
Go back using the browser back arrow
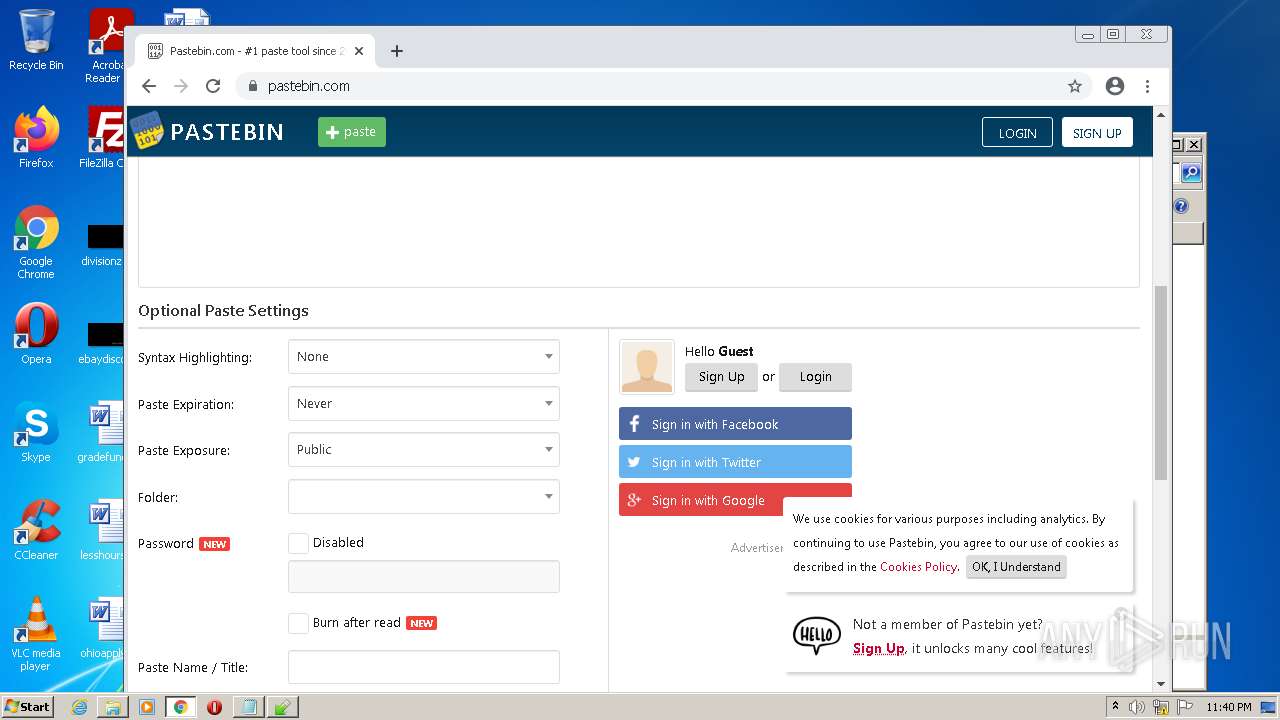coord(149,86)
